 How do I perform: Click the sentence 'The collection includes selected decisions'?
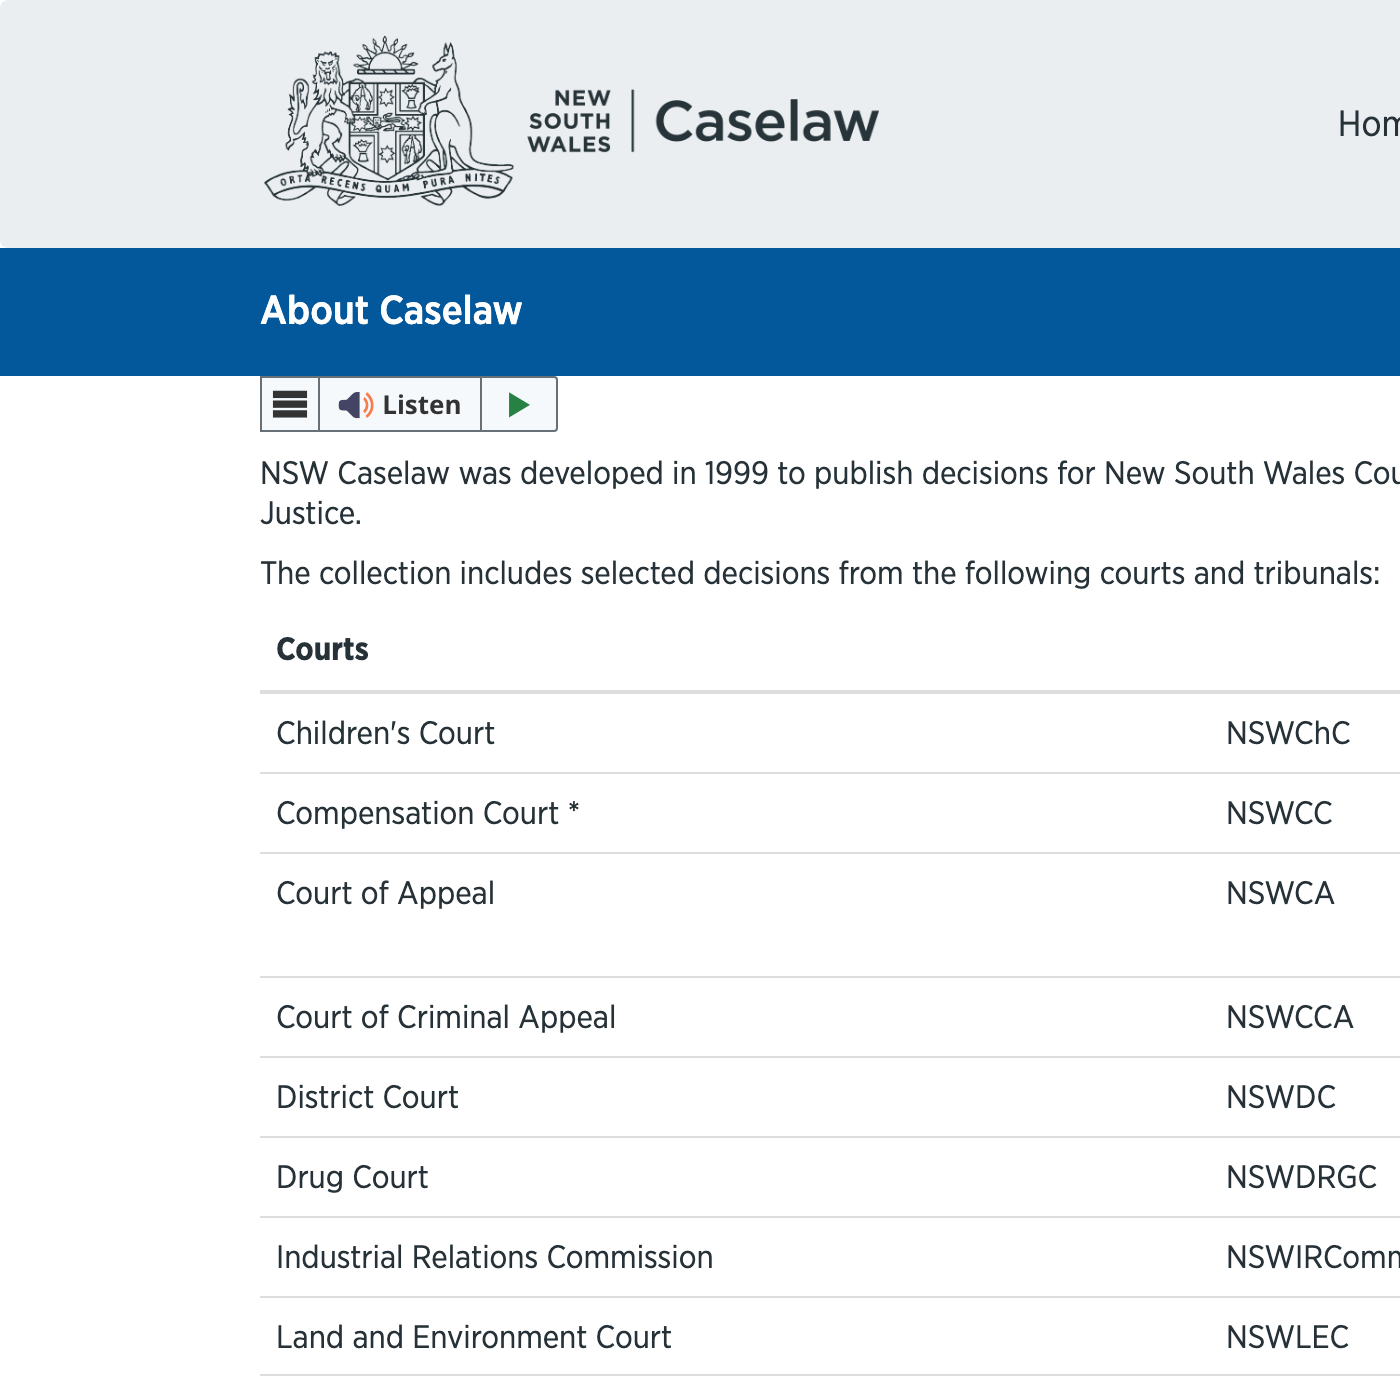coord(820,573)
